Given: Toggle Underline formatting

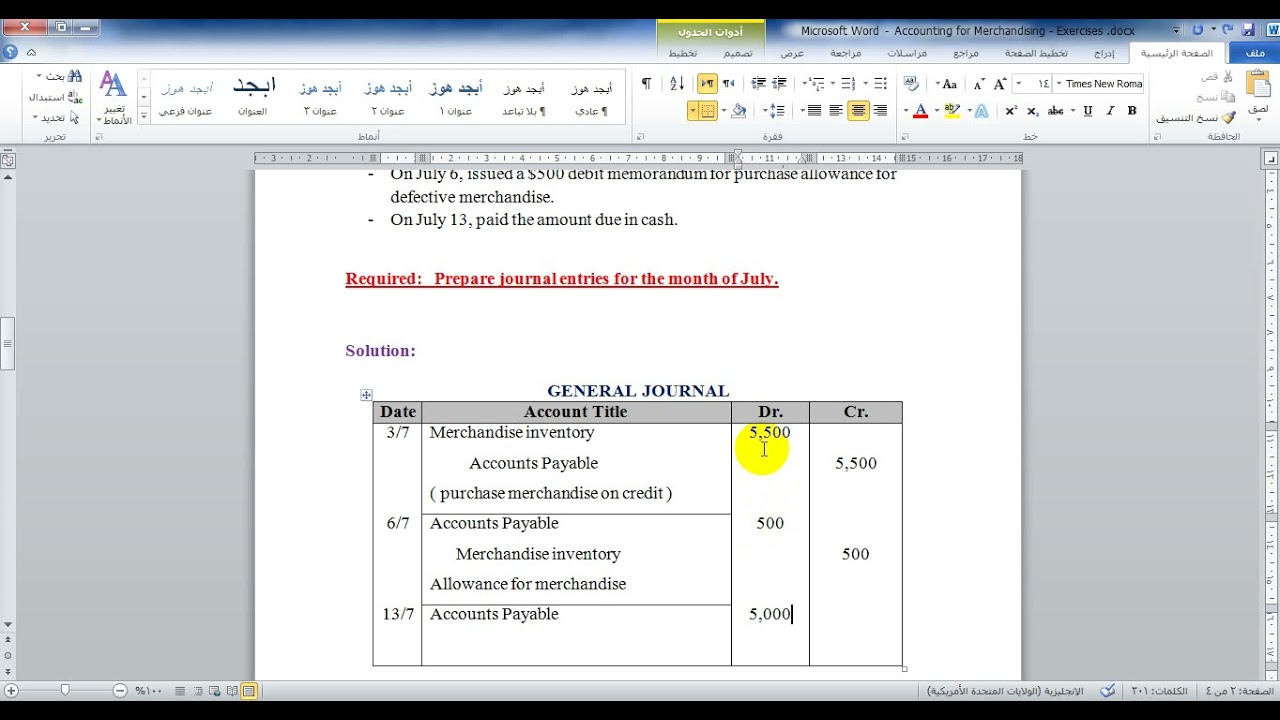Looking at the screenshot, I should (1088, 111).
